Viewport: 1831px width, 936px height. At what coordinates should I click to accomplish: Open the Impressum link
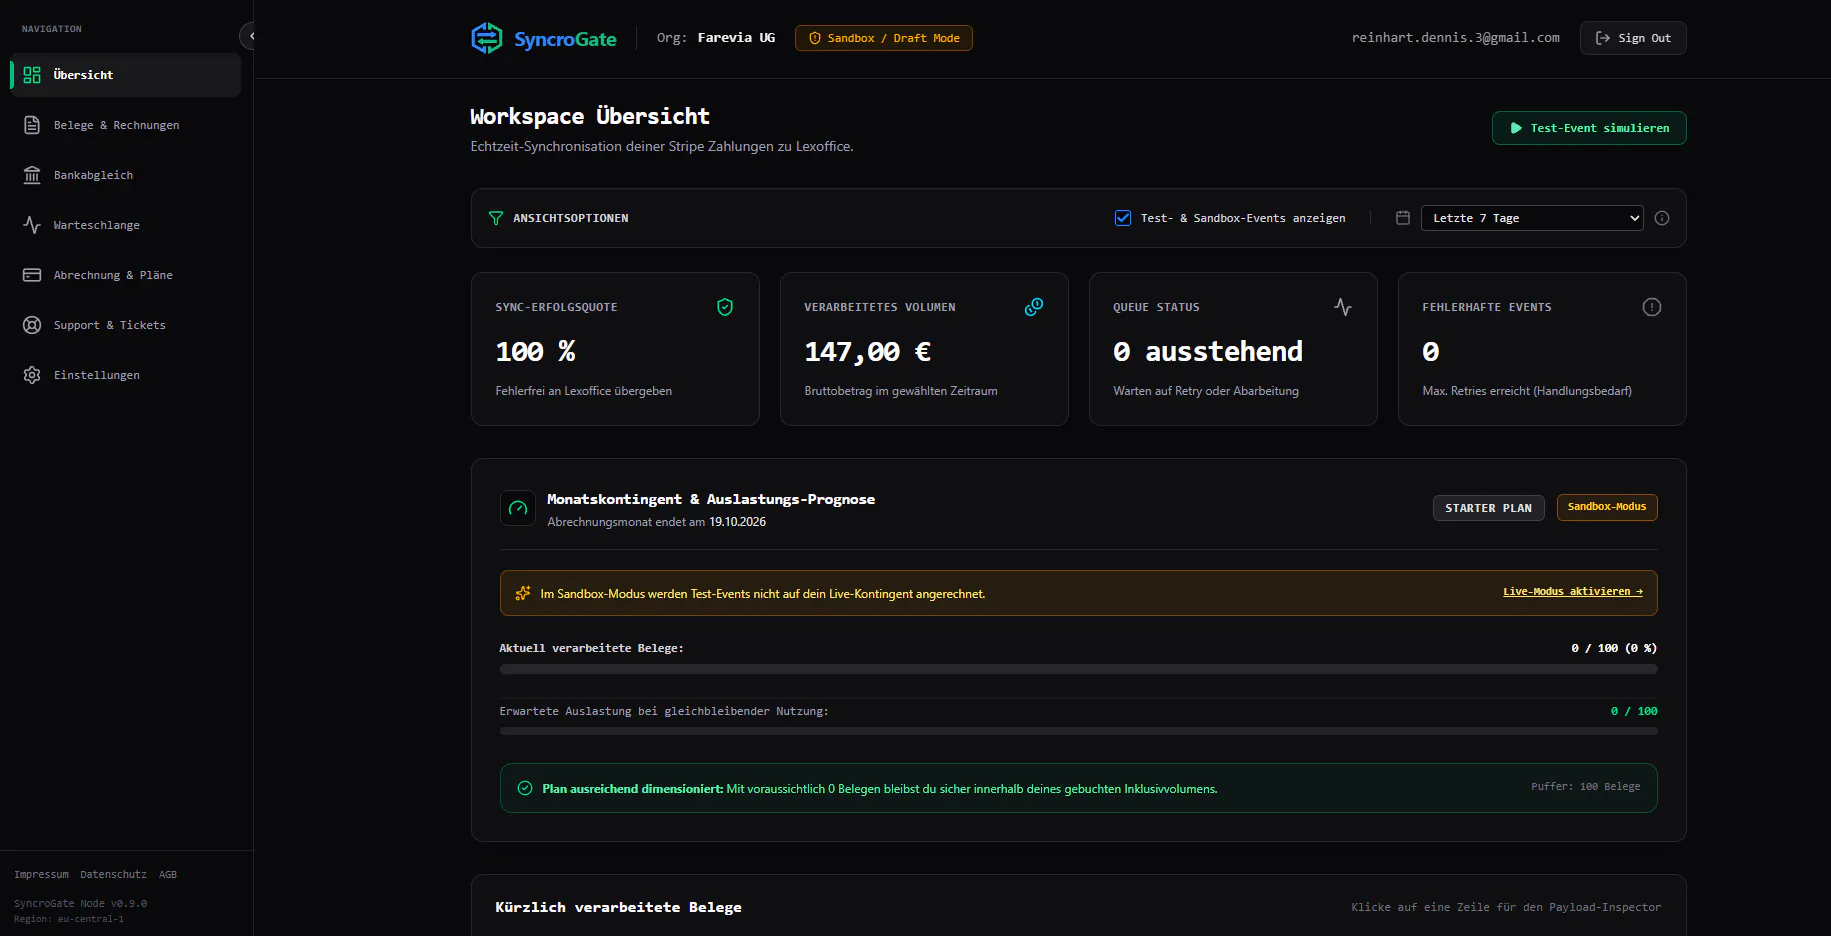(x=42, y=874)
